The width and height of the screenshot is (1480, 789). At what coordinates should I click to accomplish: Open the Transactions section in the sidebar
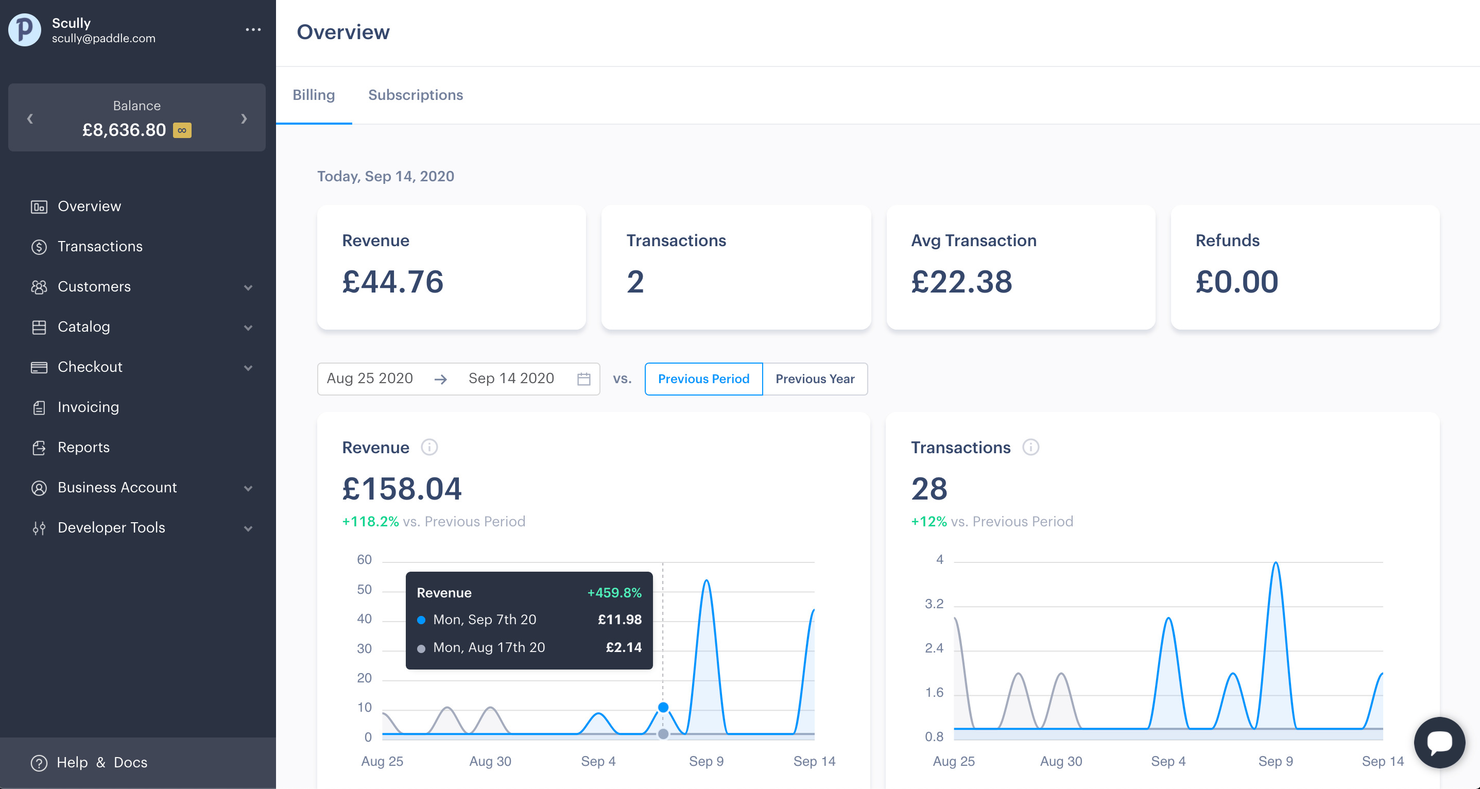(x=99, y=246)
